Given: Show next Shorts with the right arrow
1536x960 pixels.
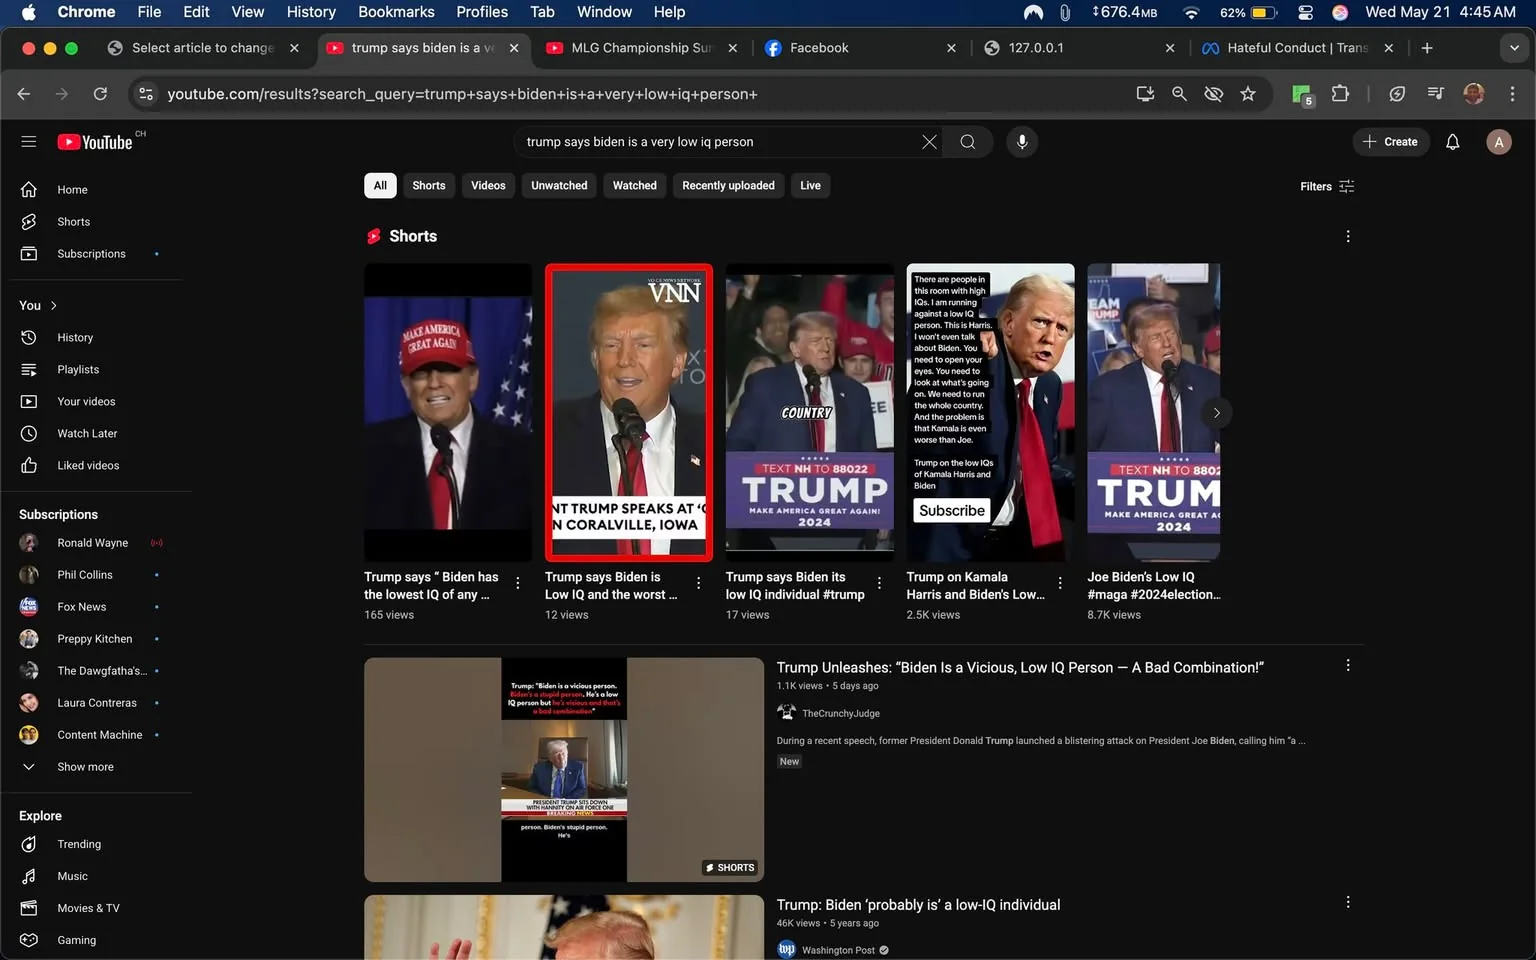Looking at the screenshot, I should pos(1216,412).
